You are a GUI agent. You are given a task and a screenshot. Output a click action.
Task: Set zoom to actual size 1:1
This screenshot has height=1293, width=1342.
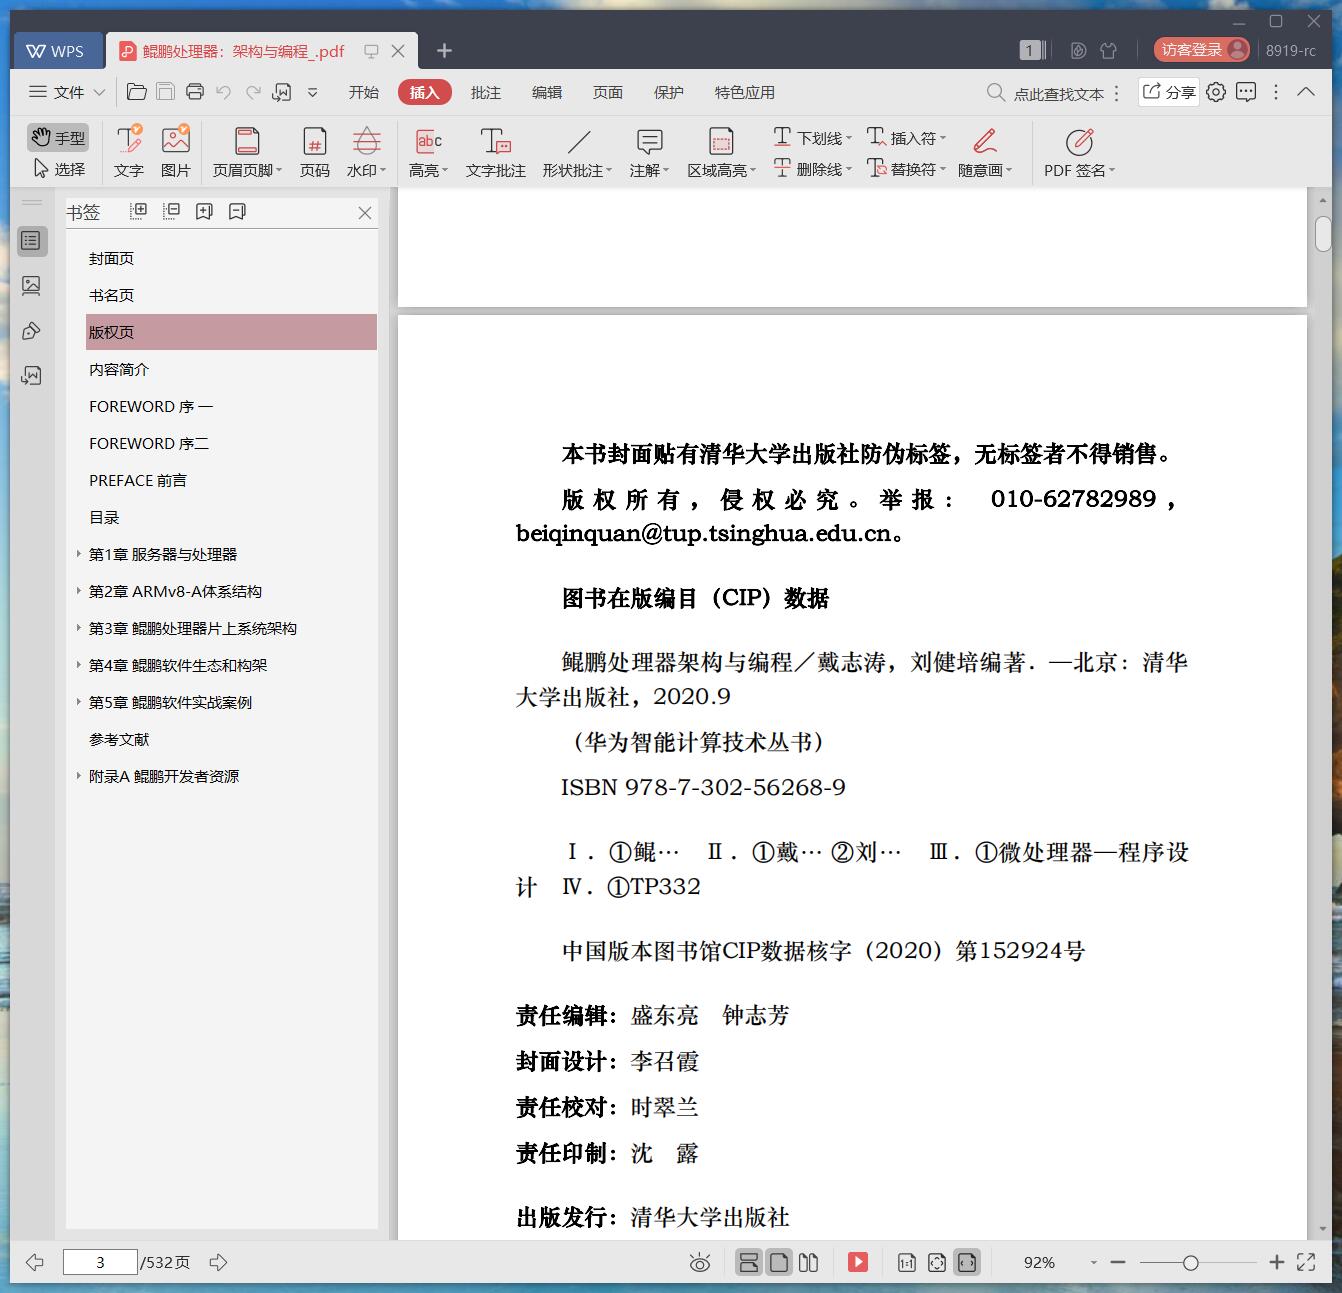[907, 1263]
